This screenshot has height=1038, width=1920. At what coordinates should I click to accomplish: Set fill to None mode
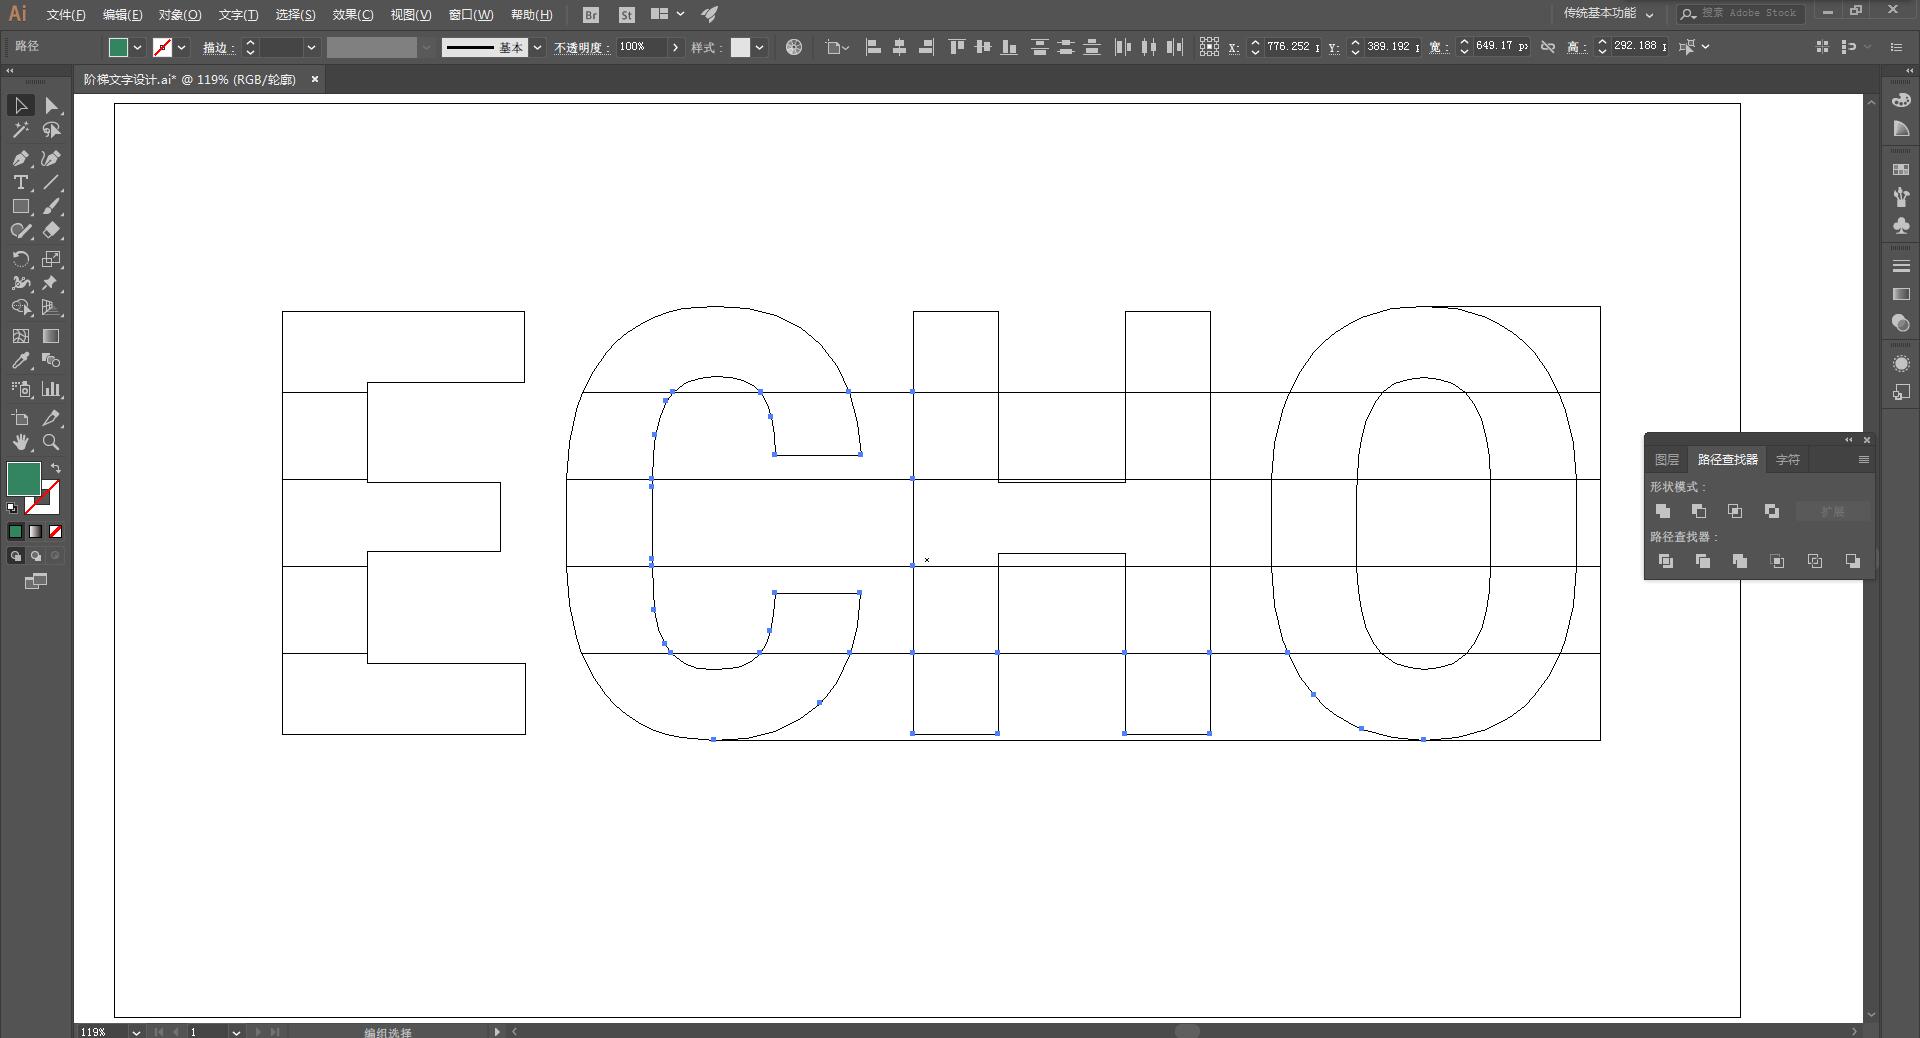[56, 532]
